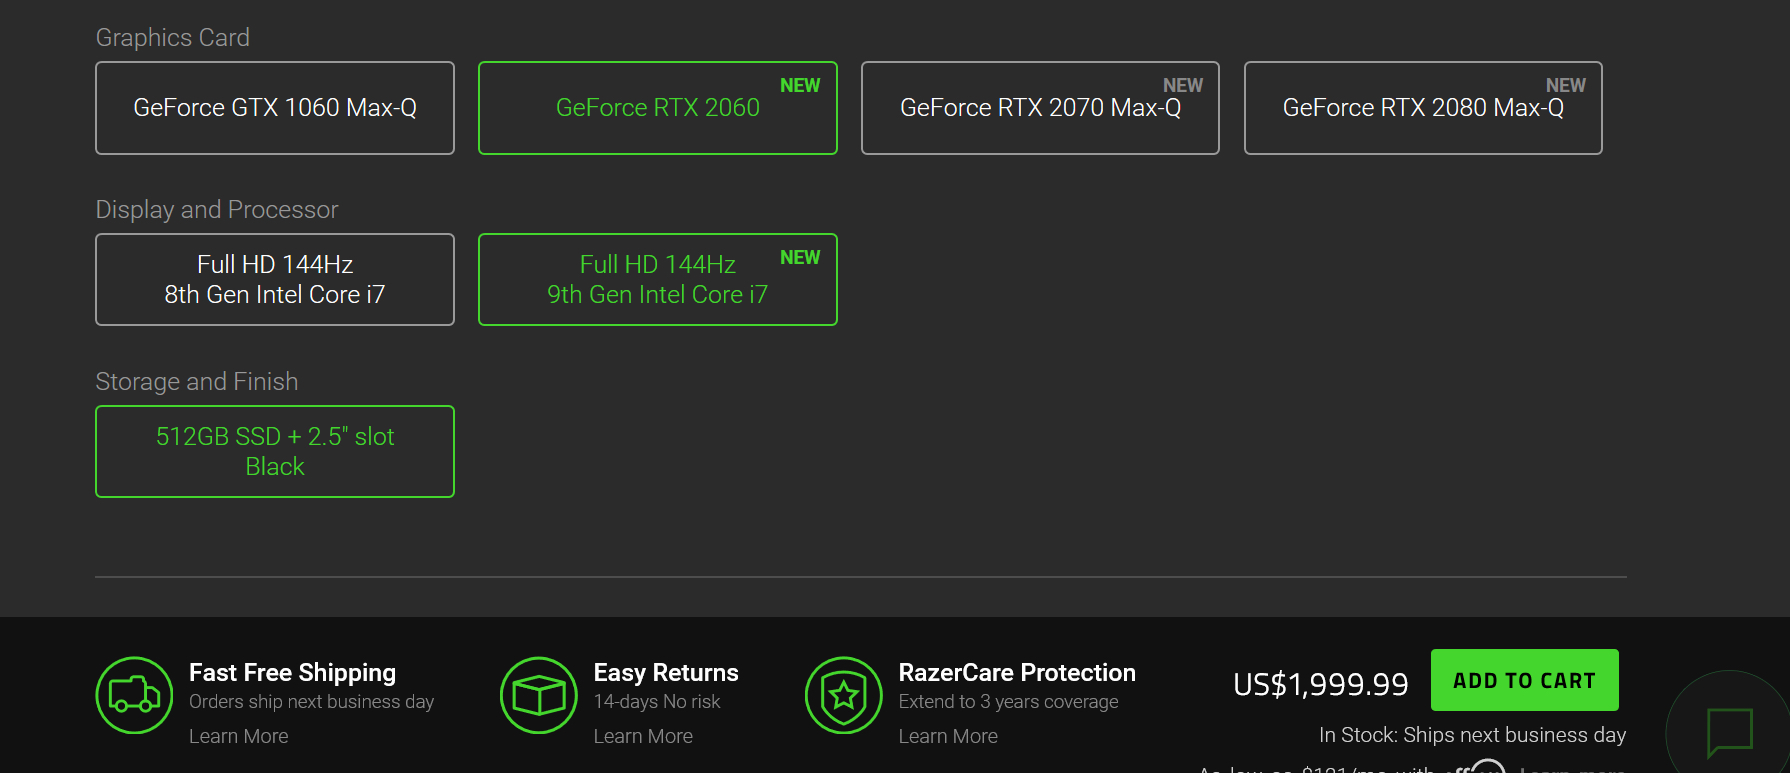Open Learn More under Fast Free Shipping
The height and width of the screenshot is (773, 1790).
(239, 736)
